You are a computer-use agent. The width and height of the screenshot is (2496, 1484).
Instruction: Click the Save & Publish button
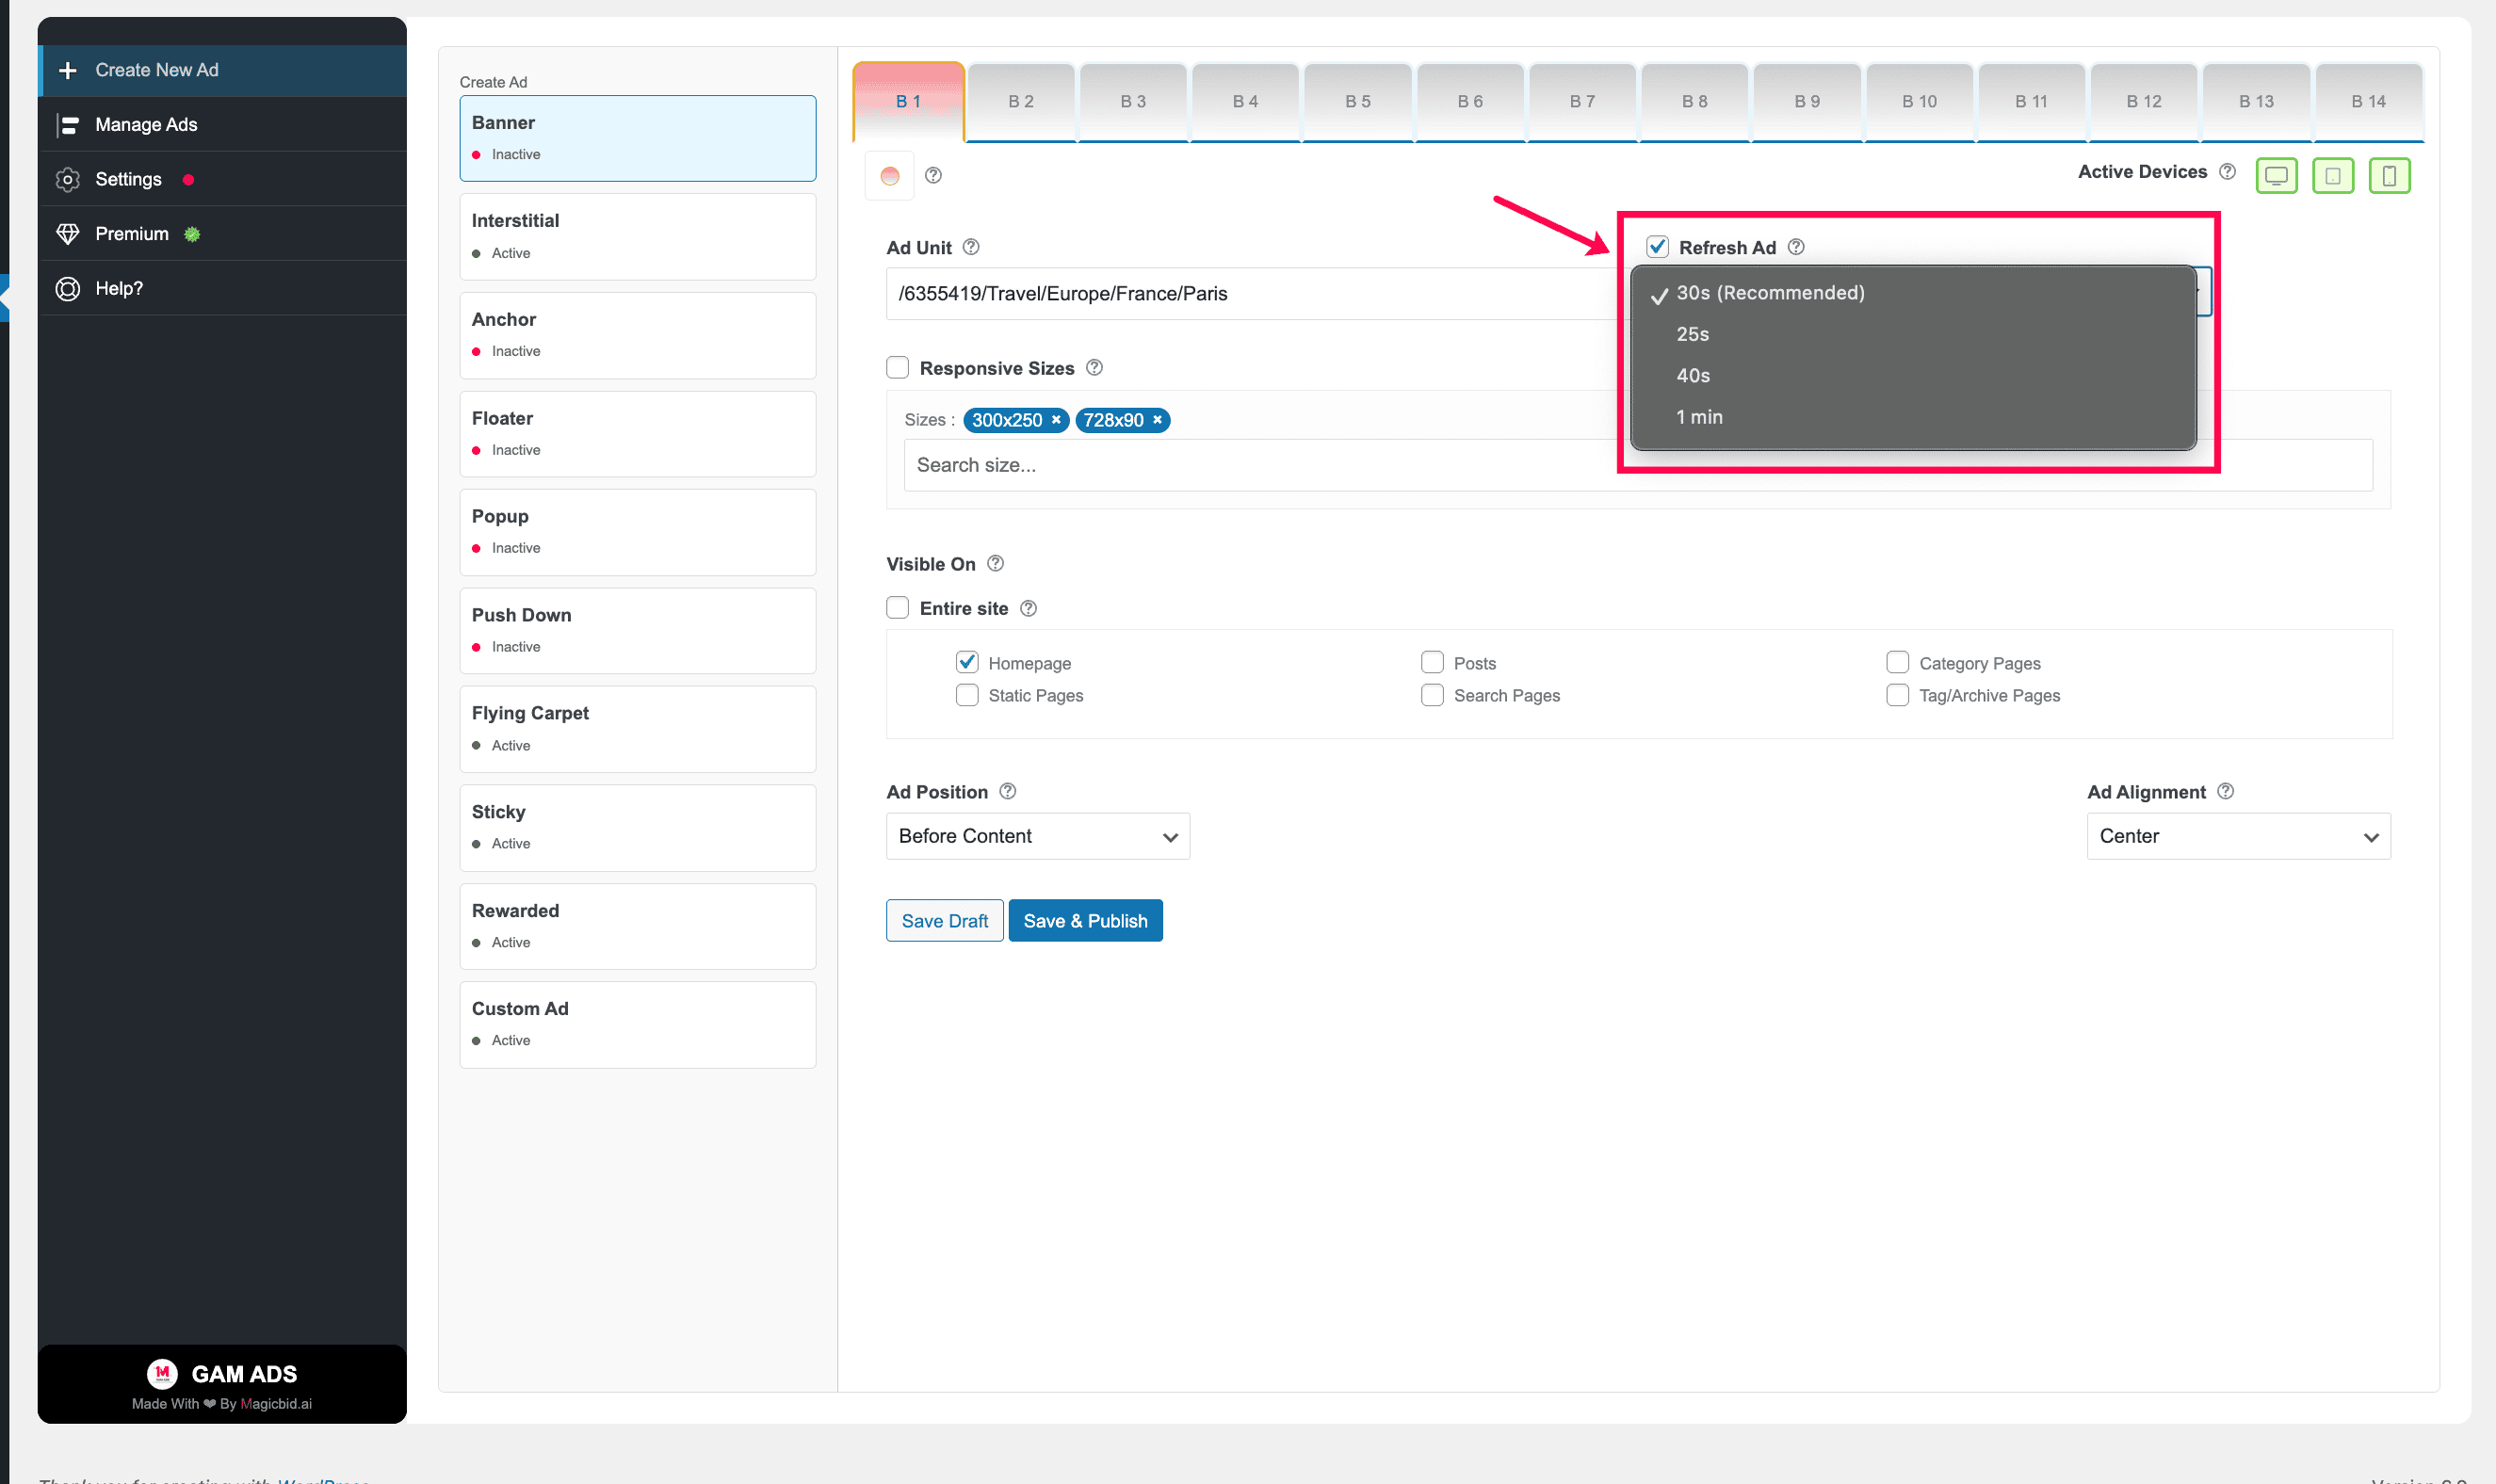point(1085,921)
